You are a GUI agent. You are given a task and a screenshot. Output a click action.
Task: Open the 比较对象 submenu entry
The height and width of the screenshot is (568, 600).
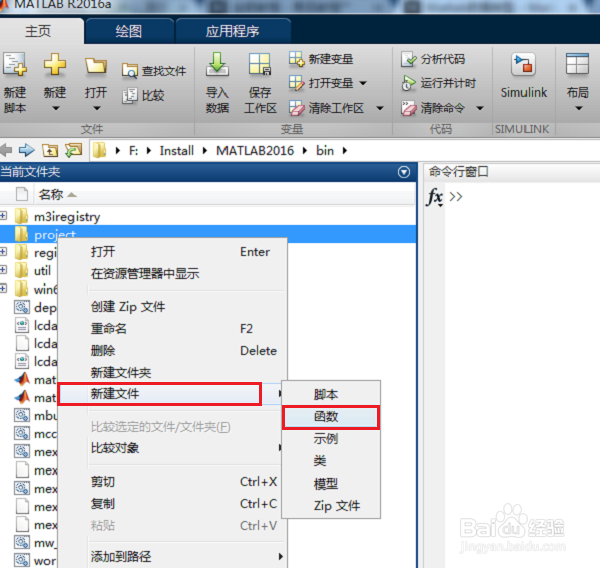171,447
